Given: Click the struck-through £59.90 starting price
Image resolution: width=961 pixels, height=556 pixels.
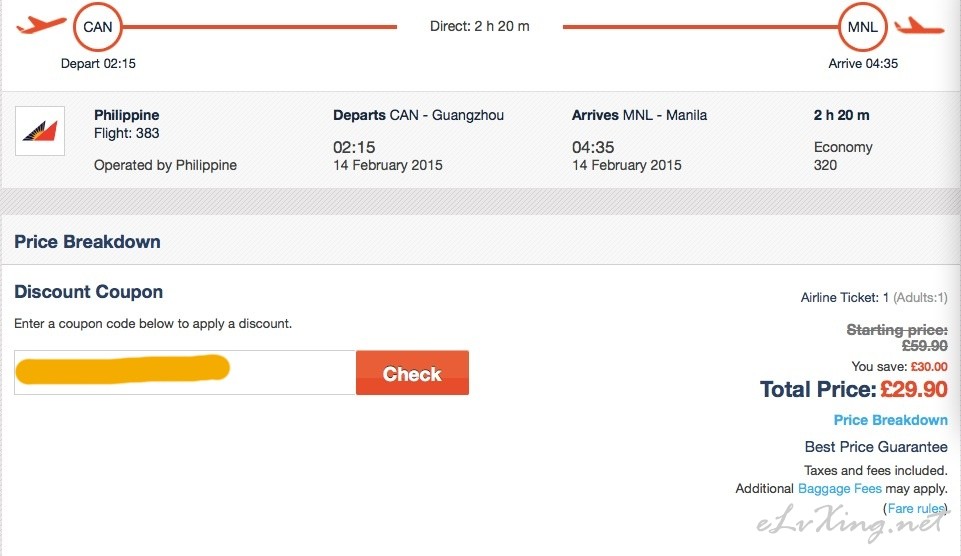Looking at the screenshot, I should [924, 346].
